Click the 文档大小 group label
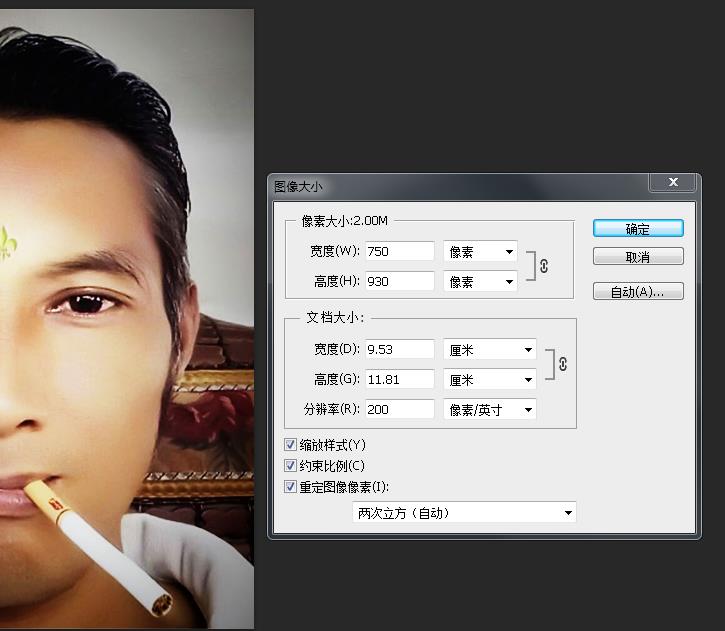 coord(335,318)
